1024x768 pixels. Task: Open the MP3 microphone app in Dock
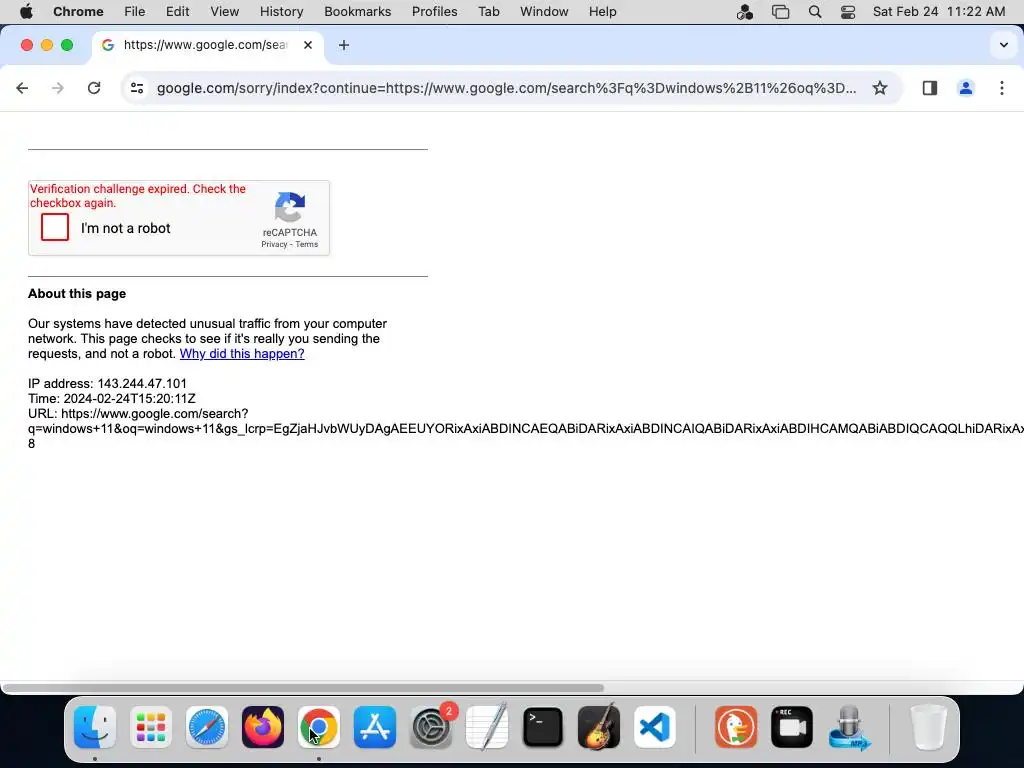pyautogui.click(x=848, y=727)
